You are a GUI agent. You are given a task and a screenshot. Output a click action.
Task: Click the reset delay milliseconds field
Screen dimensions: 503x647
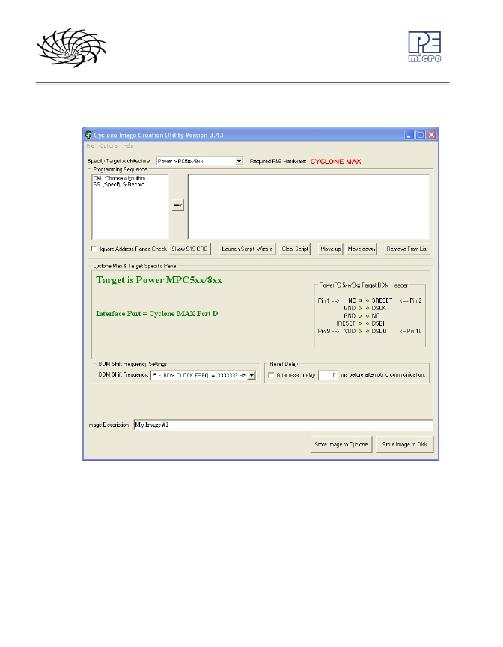pos(328,375)
